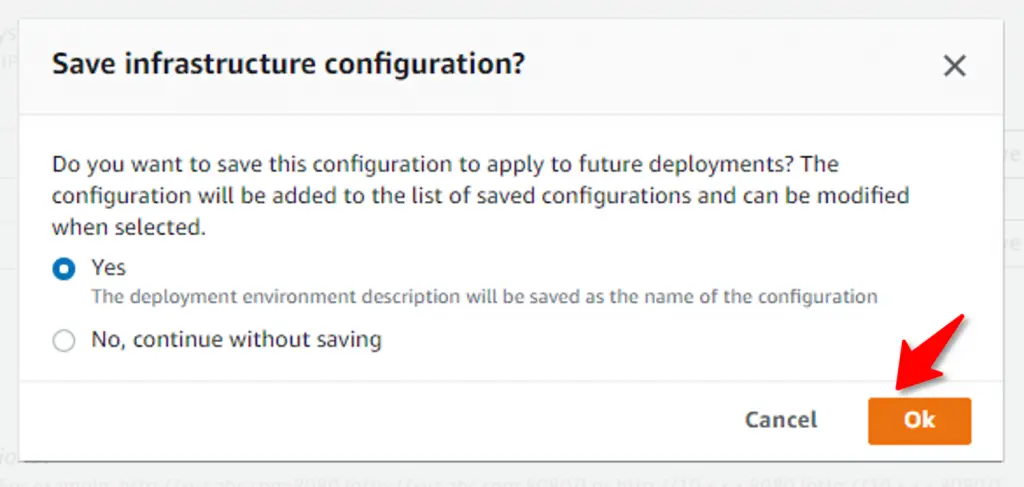Confirm saving configuration with Ok
Viewport: 1024px width, 487px height.
[x=919, y=420]
